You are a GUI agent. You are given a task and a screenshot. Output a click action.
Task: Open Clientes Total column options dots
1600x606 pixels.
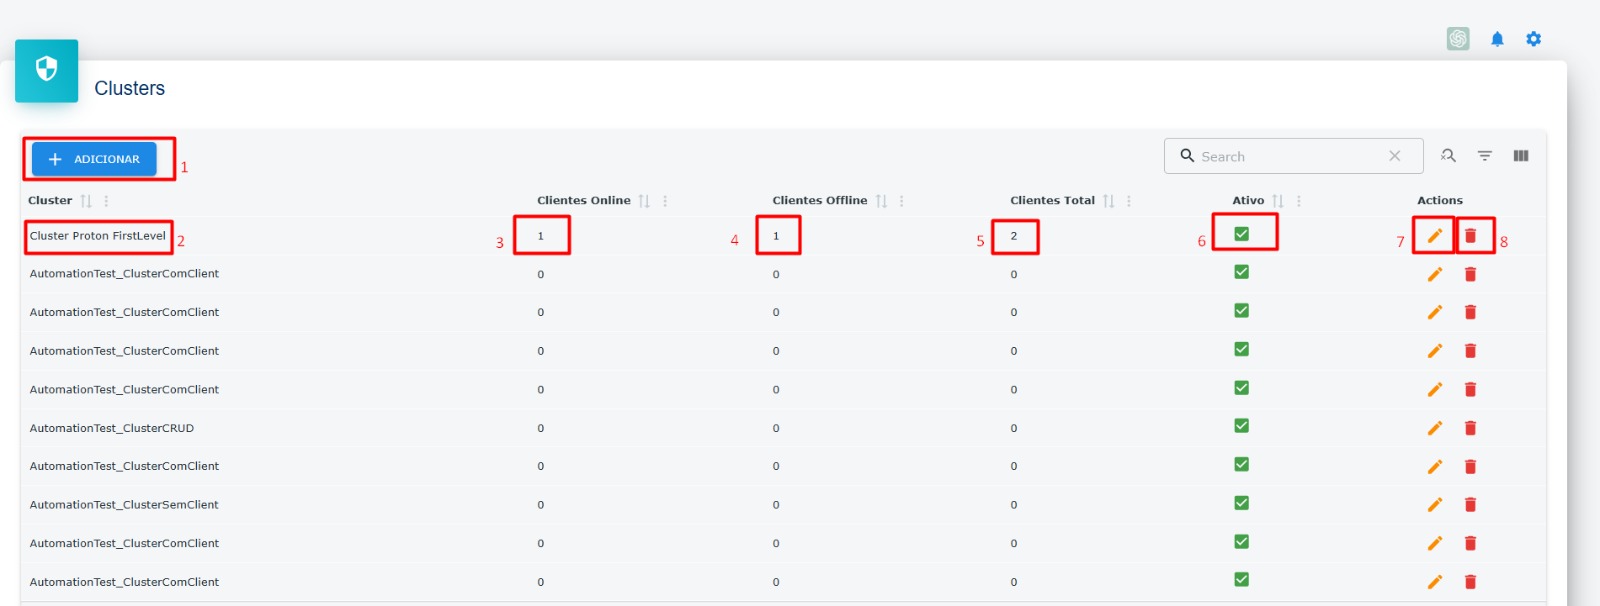point(1129,201)
